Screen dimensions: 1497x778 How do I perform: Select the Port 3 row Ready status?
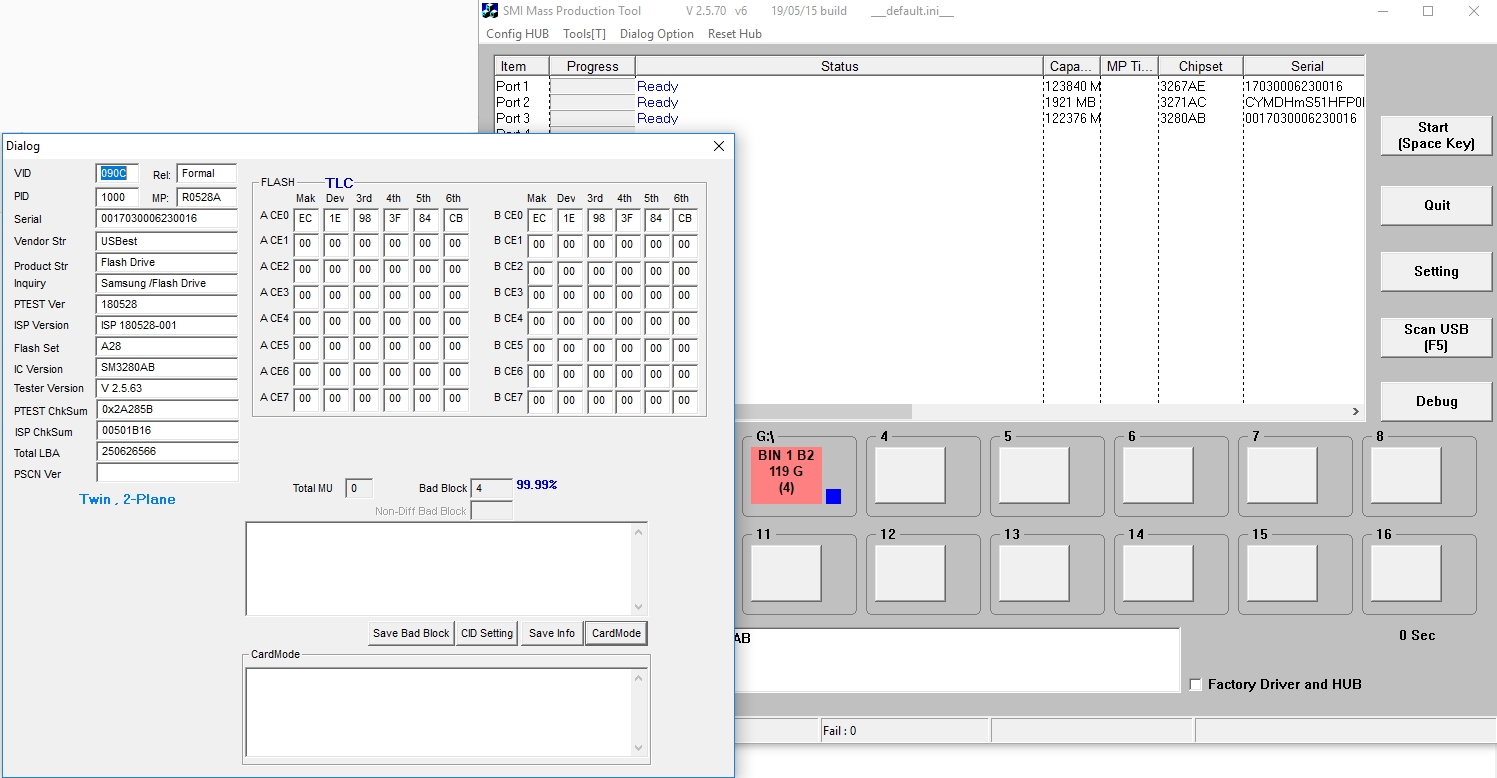[x=657, y=118]
